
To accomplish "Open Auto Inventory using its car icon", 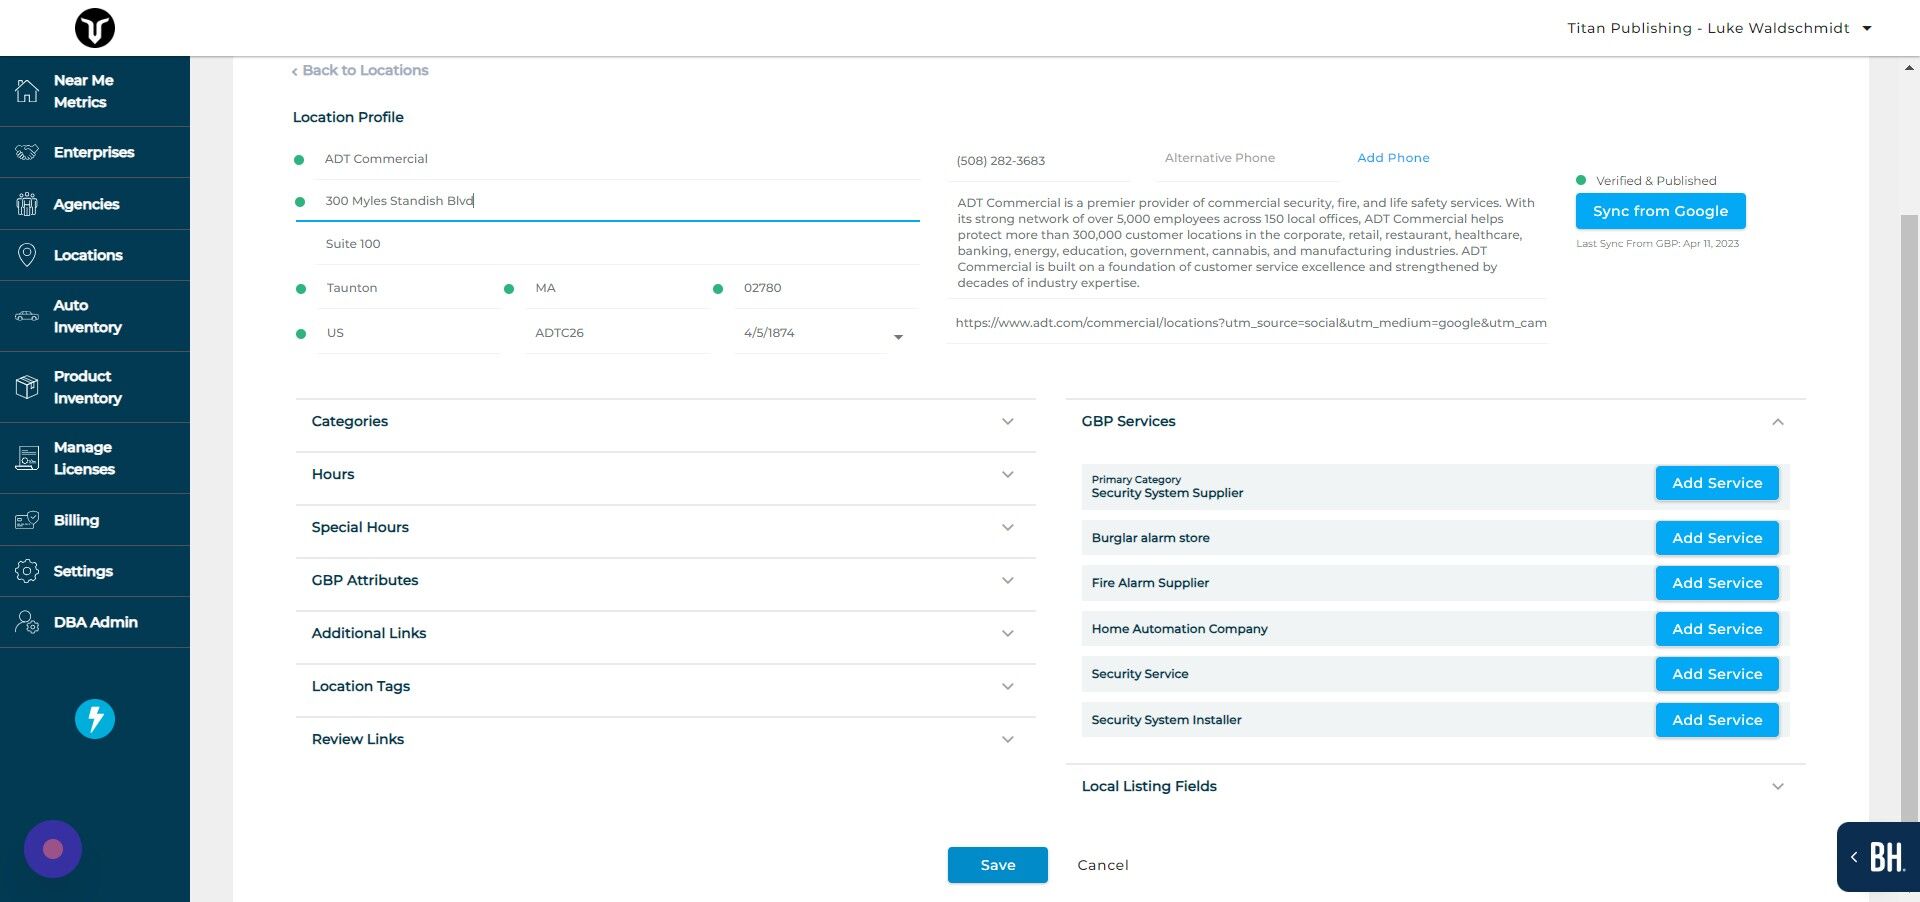I will (27, 316).
